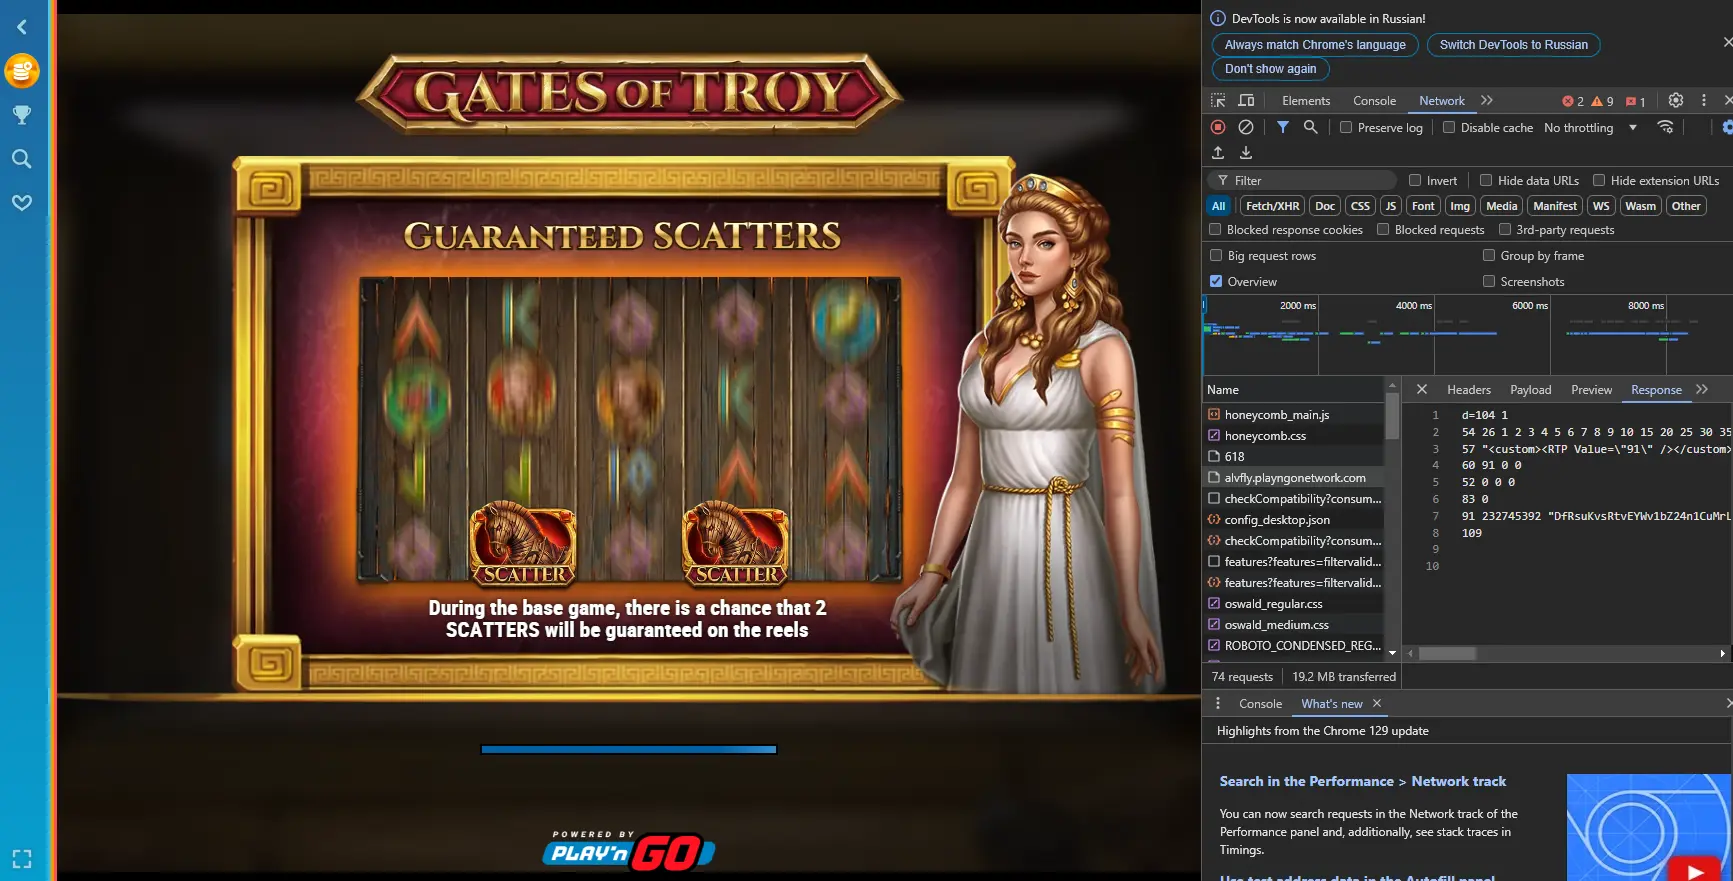Enable Disable cache checkbox
The image size is (1733, 881).
click(1449, 127)
